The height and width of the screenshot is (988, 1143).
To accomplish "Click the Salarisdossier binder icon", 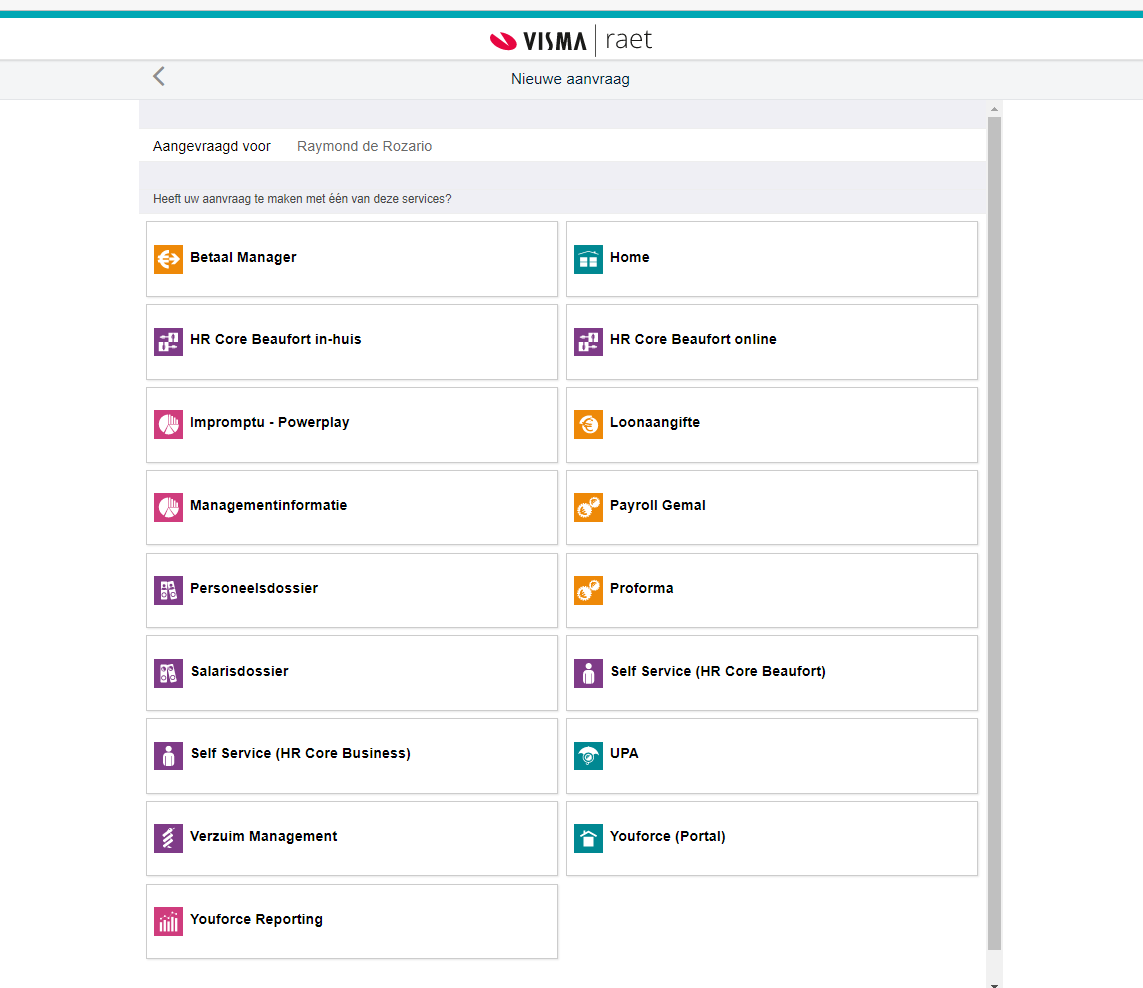I will 168,674.
